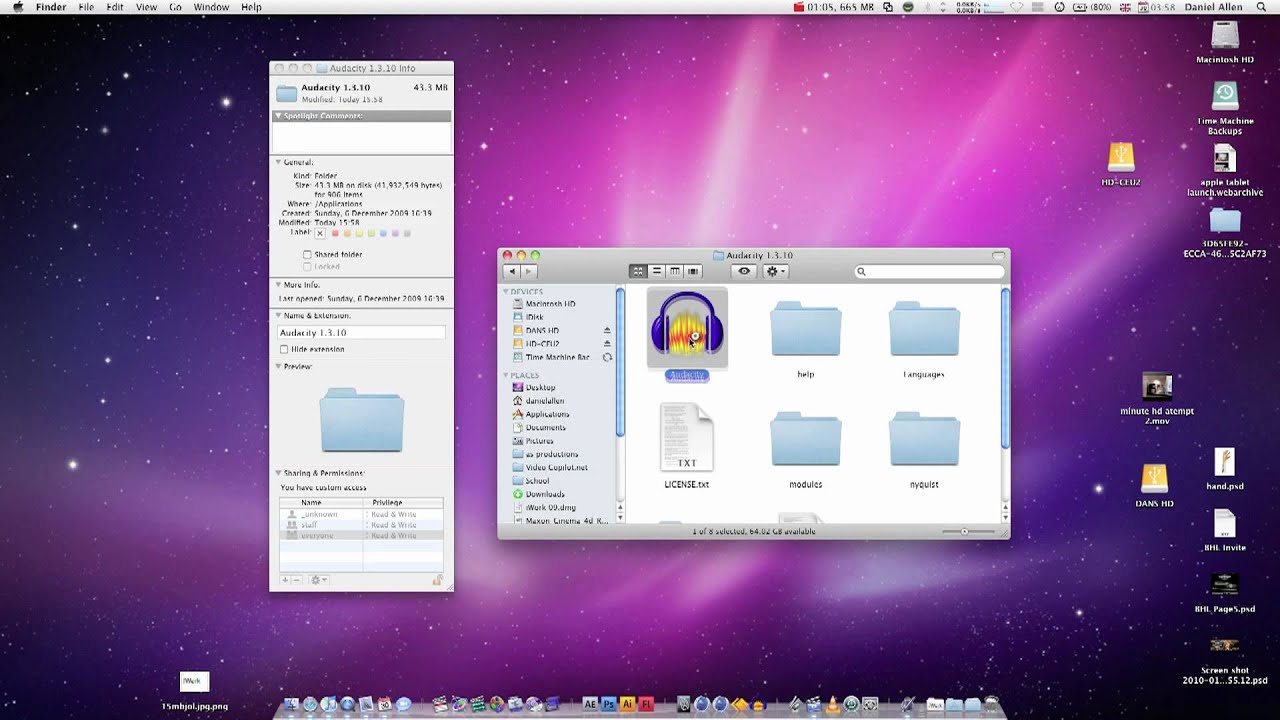Image resolution: width=1280 pixels, height=720 pixels.
Task: Open the LICENSE.txt file
Action: (x=686, y=437)
